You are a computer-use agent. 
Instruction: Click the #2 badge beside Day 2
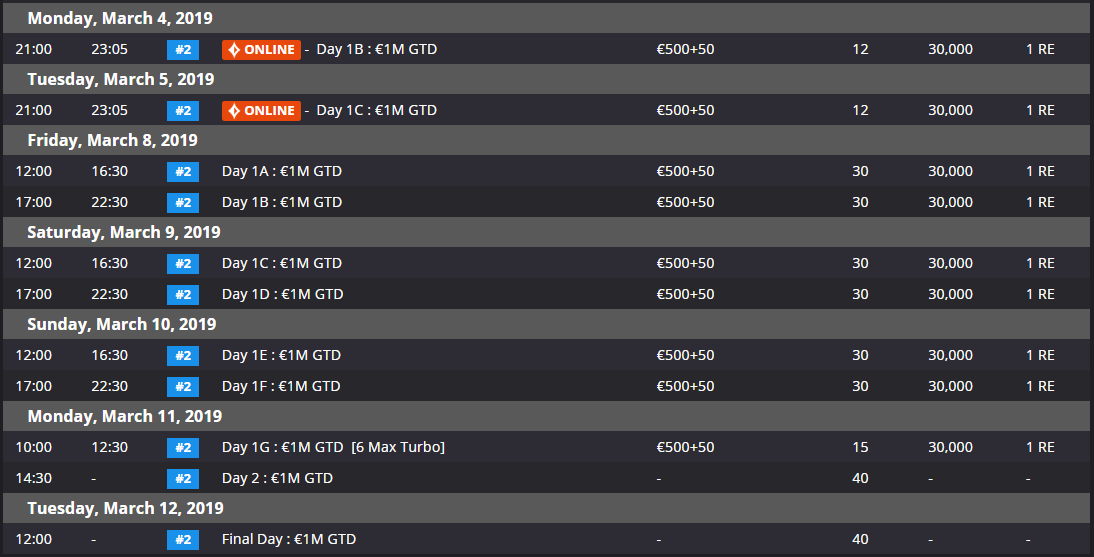click(x=183, y=478)
